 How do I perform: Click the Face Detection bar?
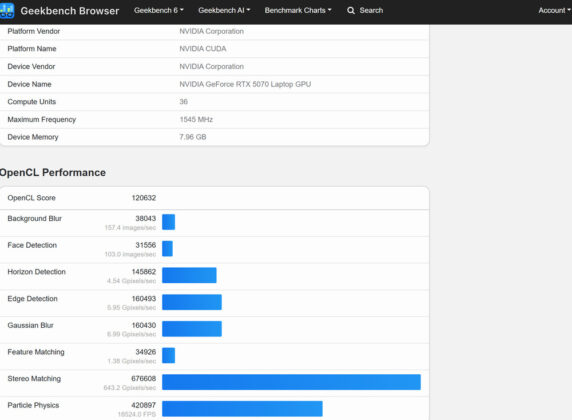pyautogui.click(x=167, y=248)
